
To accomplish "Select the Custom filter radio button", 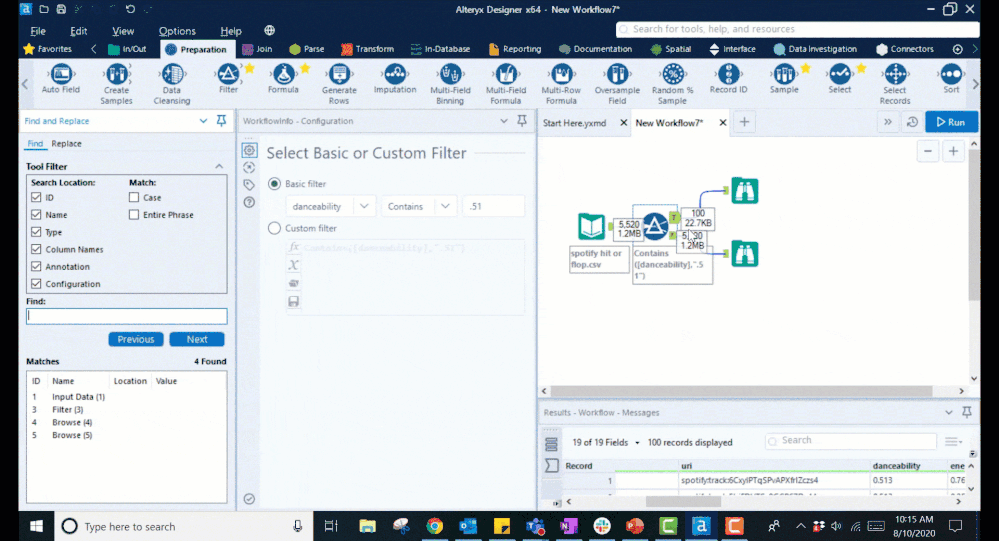I will point(275,228).
